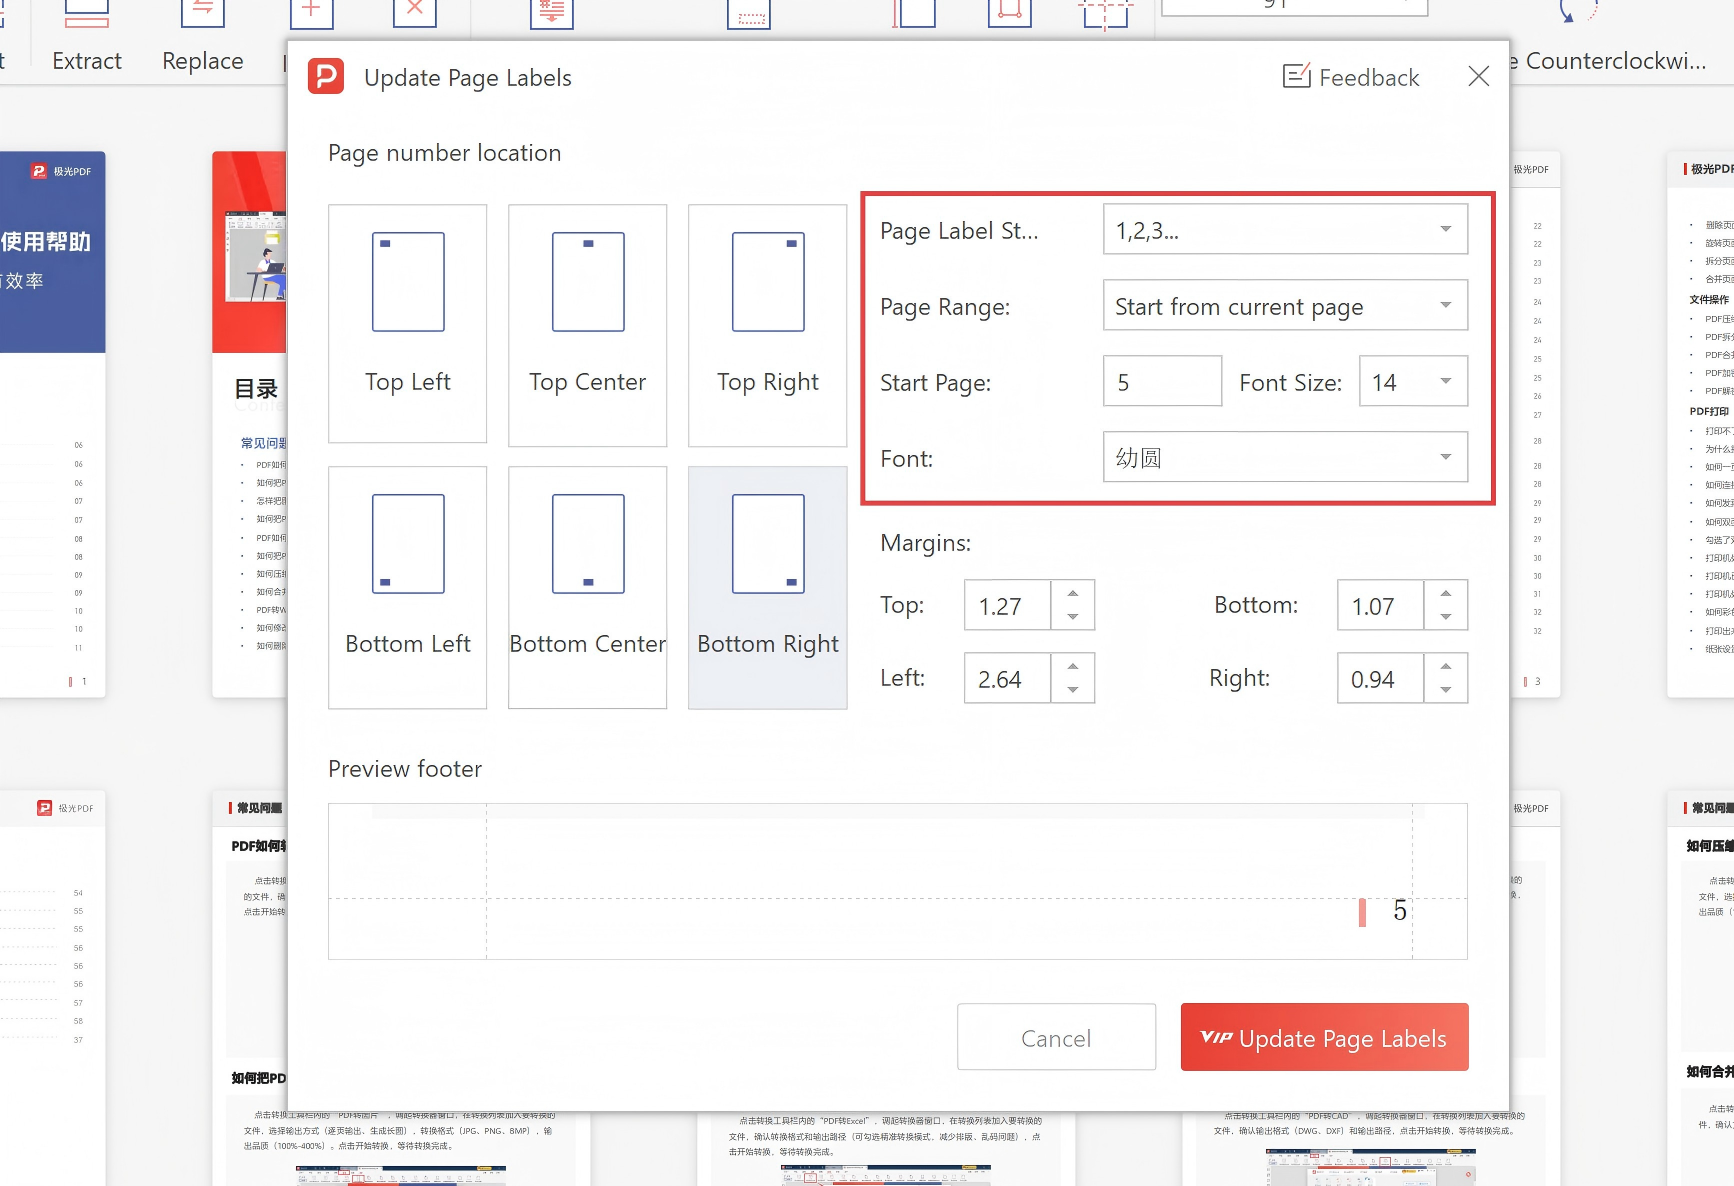Click the Start Page input field
Viewport: 1734px width, 1186px height.
pyautogui.click(x=1162, y=382)
